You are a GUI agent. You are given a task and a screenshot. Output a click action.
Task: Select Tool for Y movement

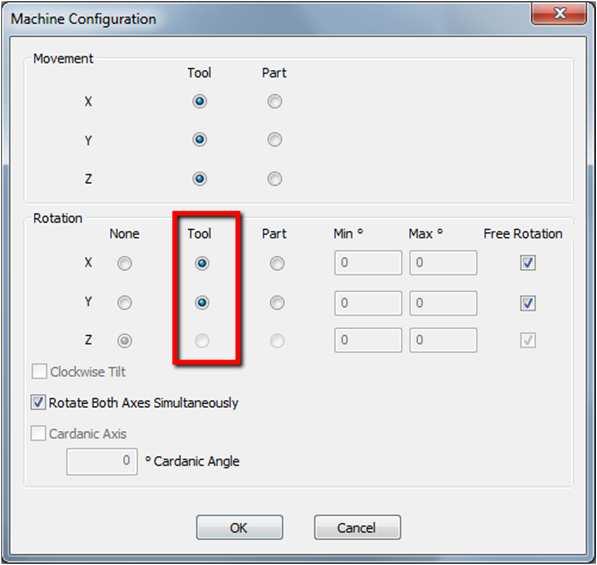(200, 140)
